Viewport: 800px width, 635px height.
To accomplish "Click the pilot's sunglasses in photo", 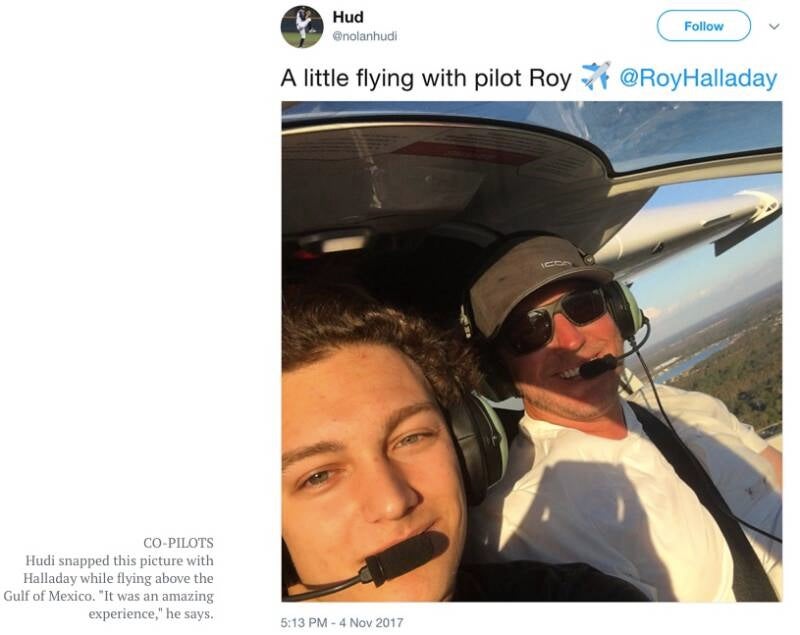I will pos(559,320).
